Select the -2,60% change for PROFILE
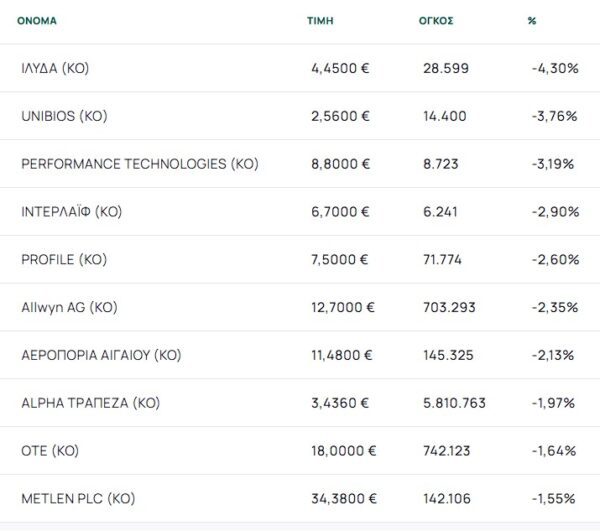This screenshot has height=531, width=600. 555,259
